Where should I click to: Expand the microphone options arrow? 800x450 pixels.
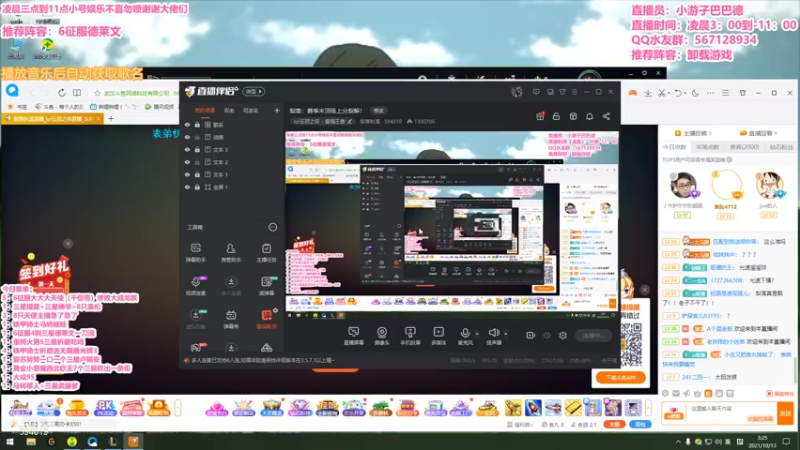pyautogui.click(x=477, y=334)
